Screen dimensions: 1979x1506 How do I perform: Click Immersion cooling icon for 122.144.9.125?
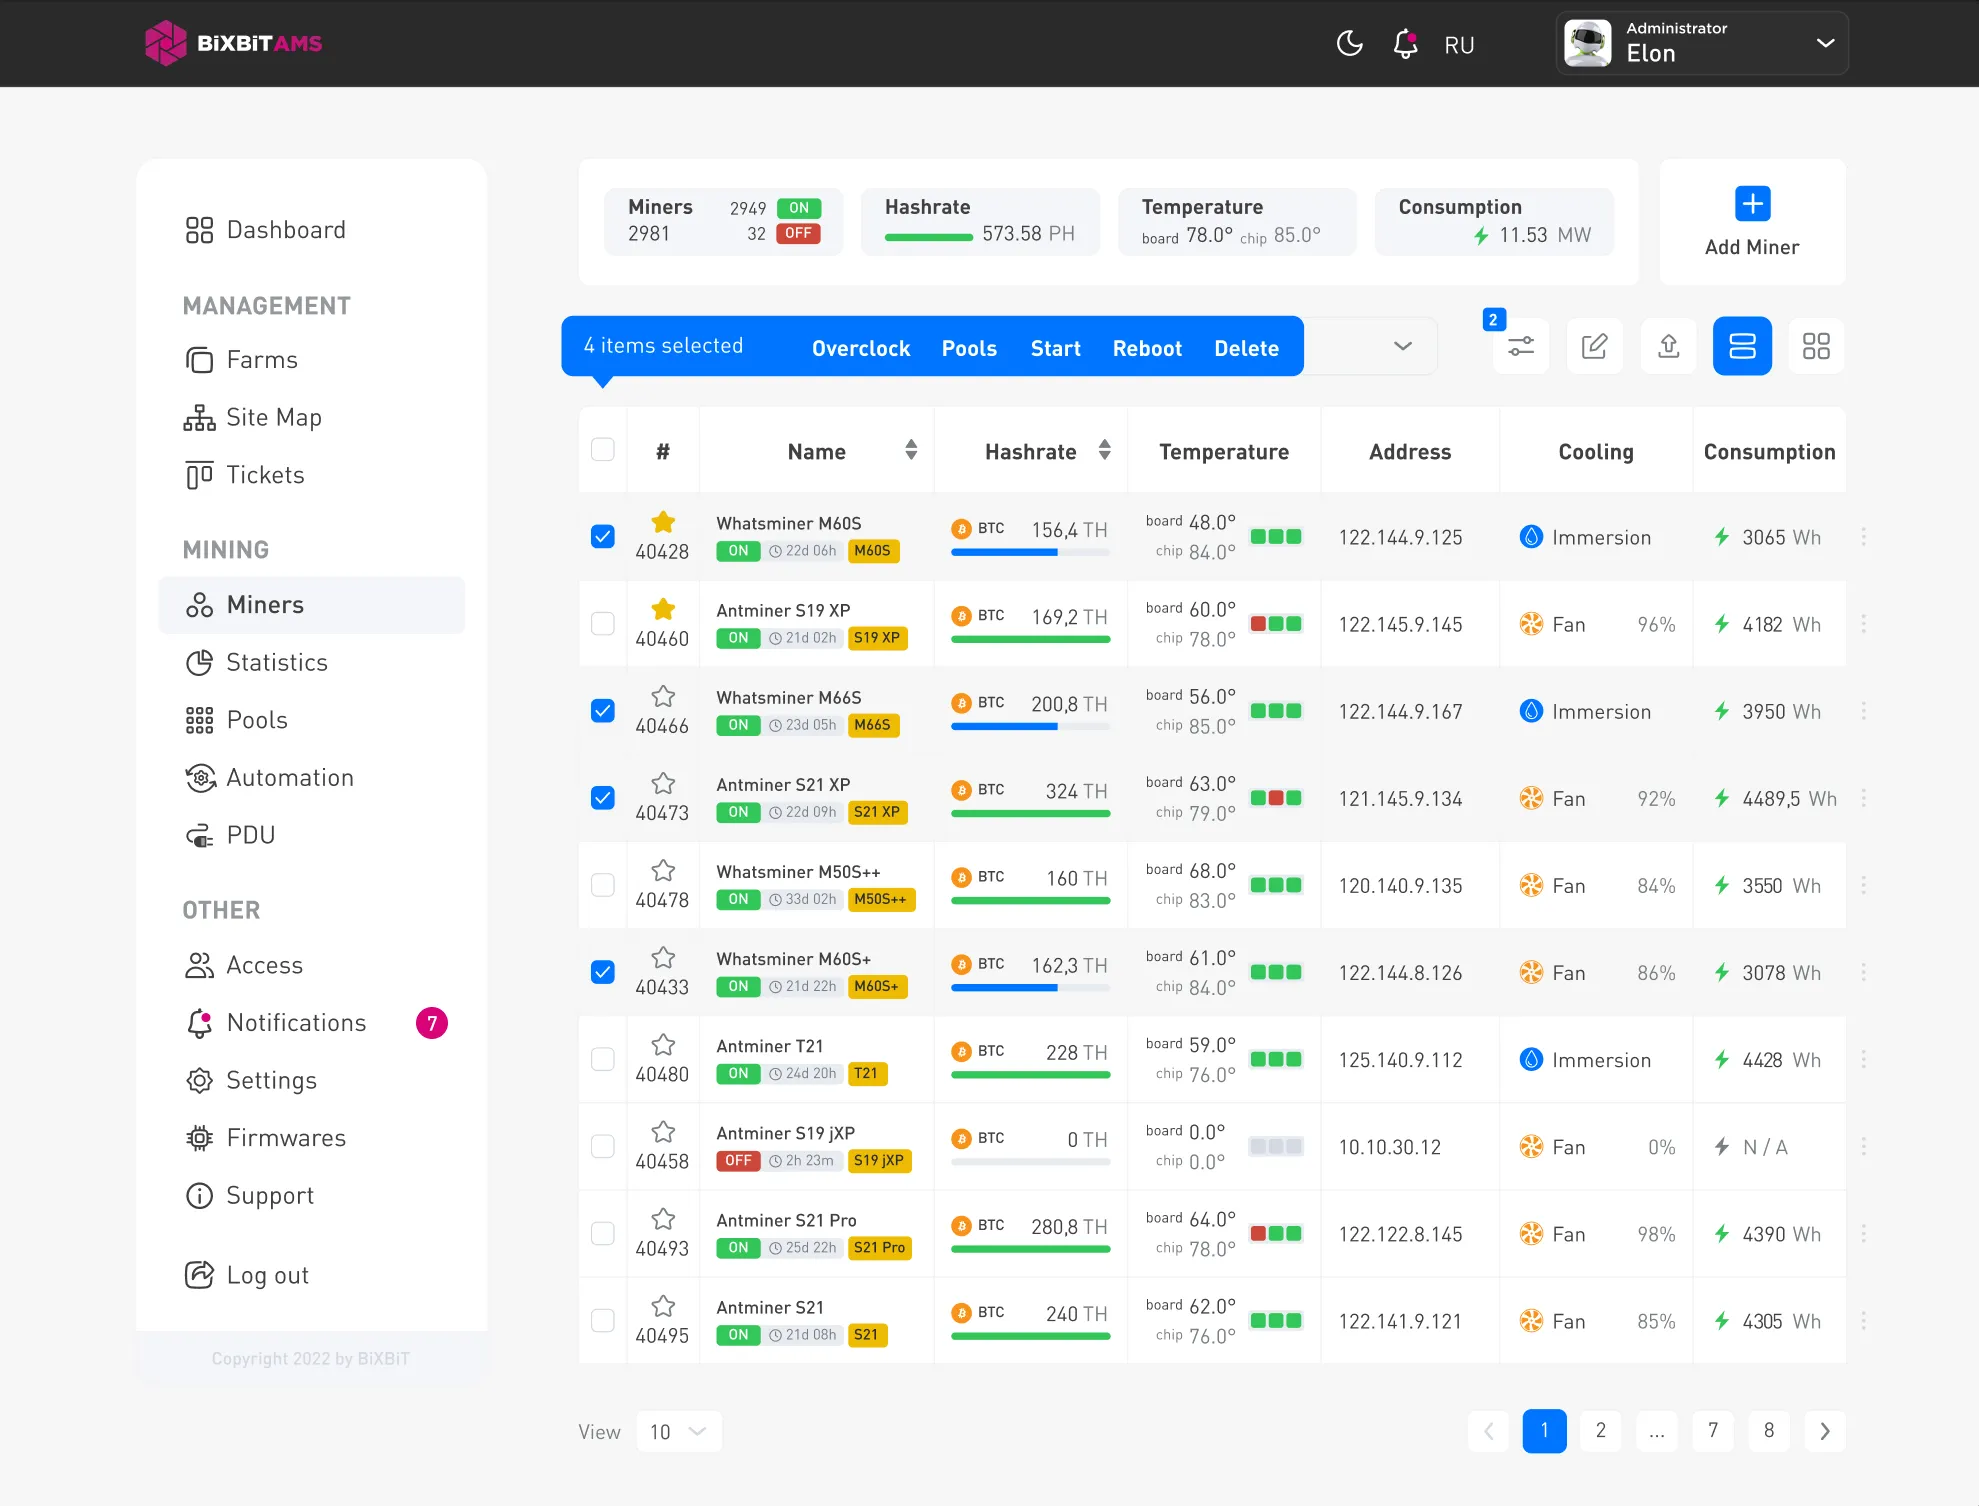click(1531, 537)
